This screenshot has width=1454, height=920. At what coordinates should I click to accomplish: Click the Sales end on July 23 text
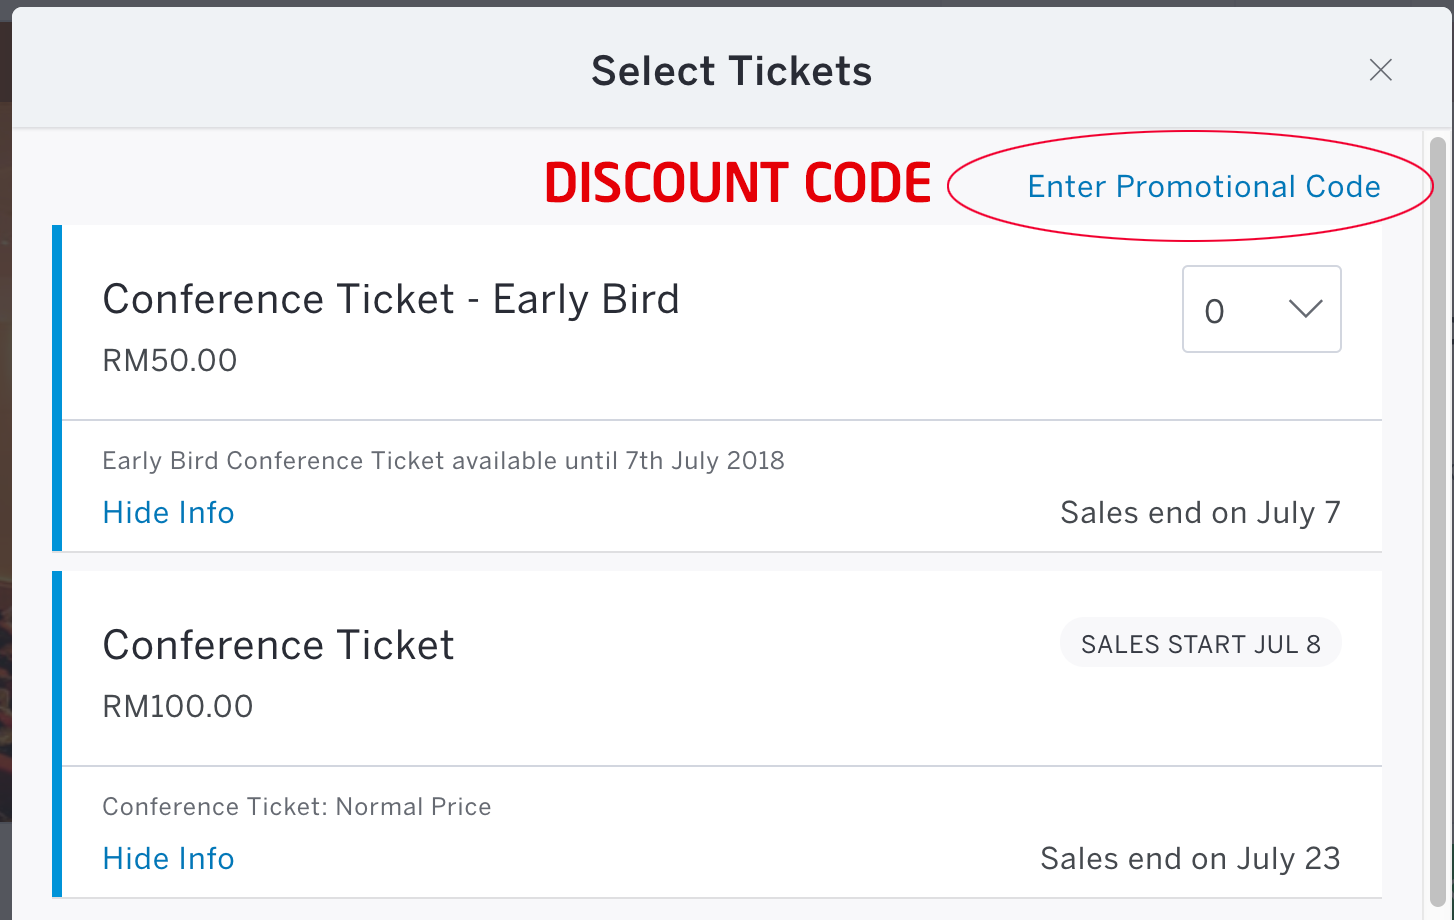coord(1190,859)
